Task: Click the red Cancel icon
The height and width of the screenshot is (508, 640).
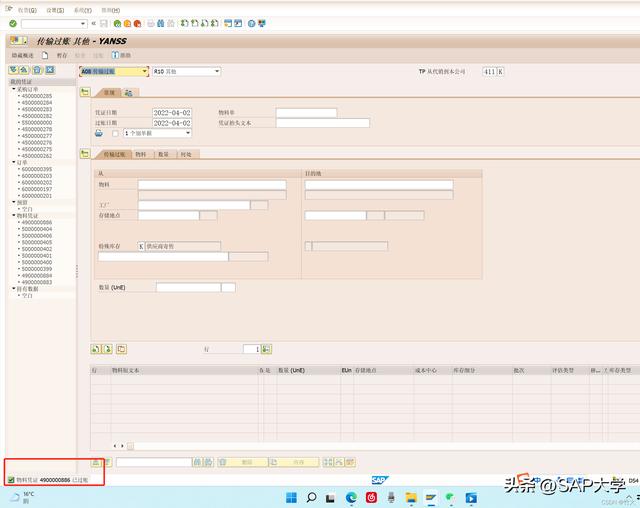Action: coord(137,24)
